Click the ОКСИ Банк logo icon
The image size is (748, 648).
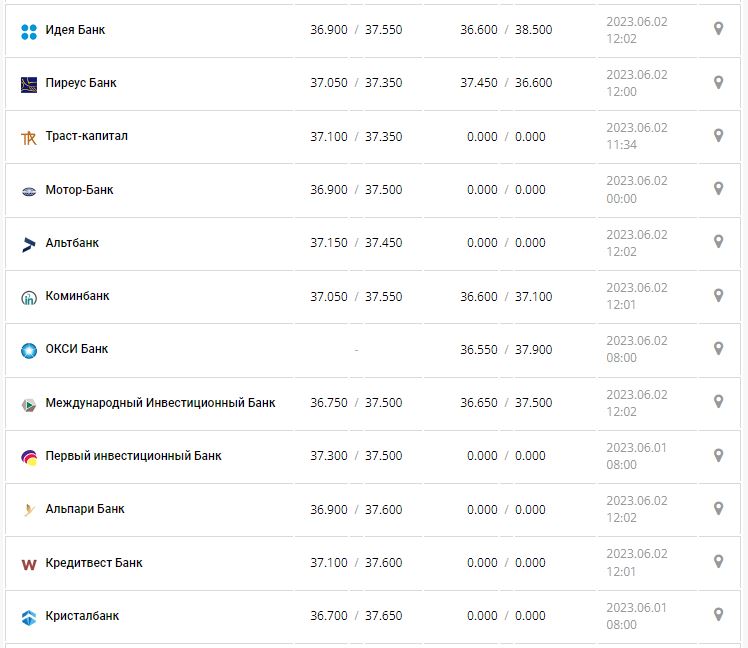click(28, 350)
